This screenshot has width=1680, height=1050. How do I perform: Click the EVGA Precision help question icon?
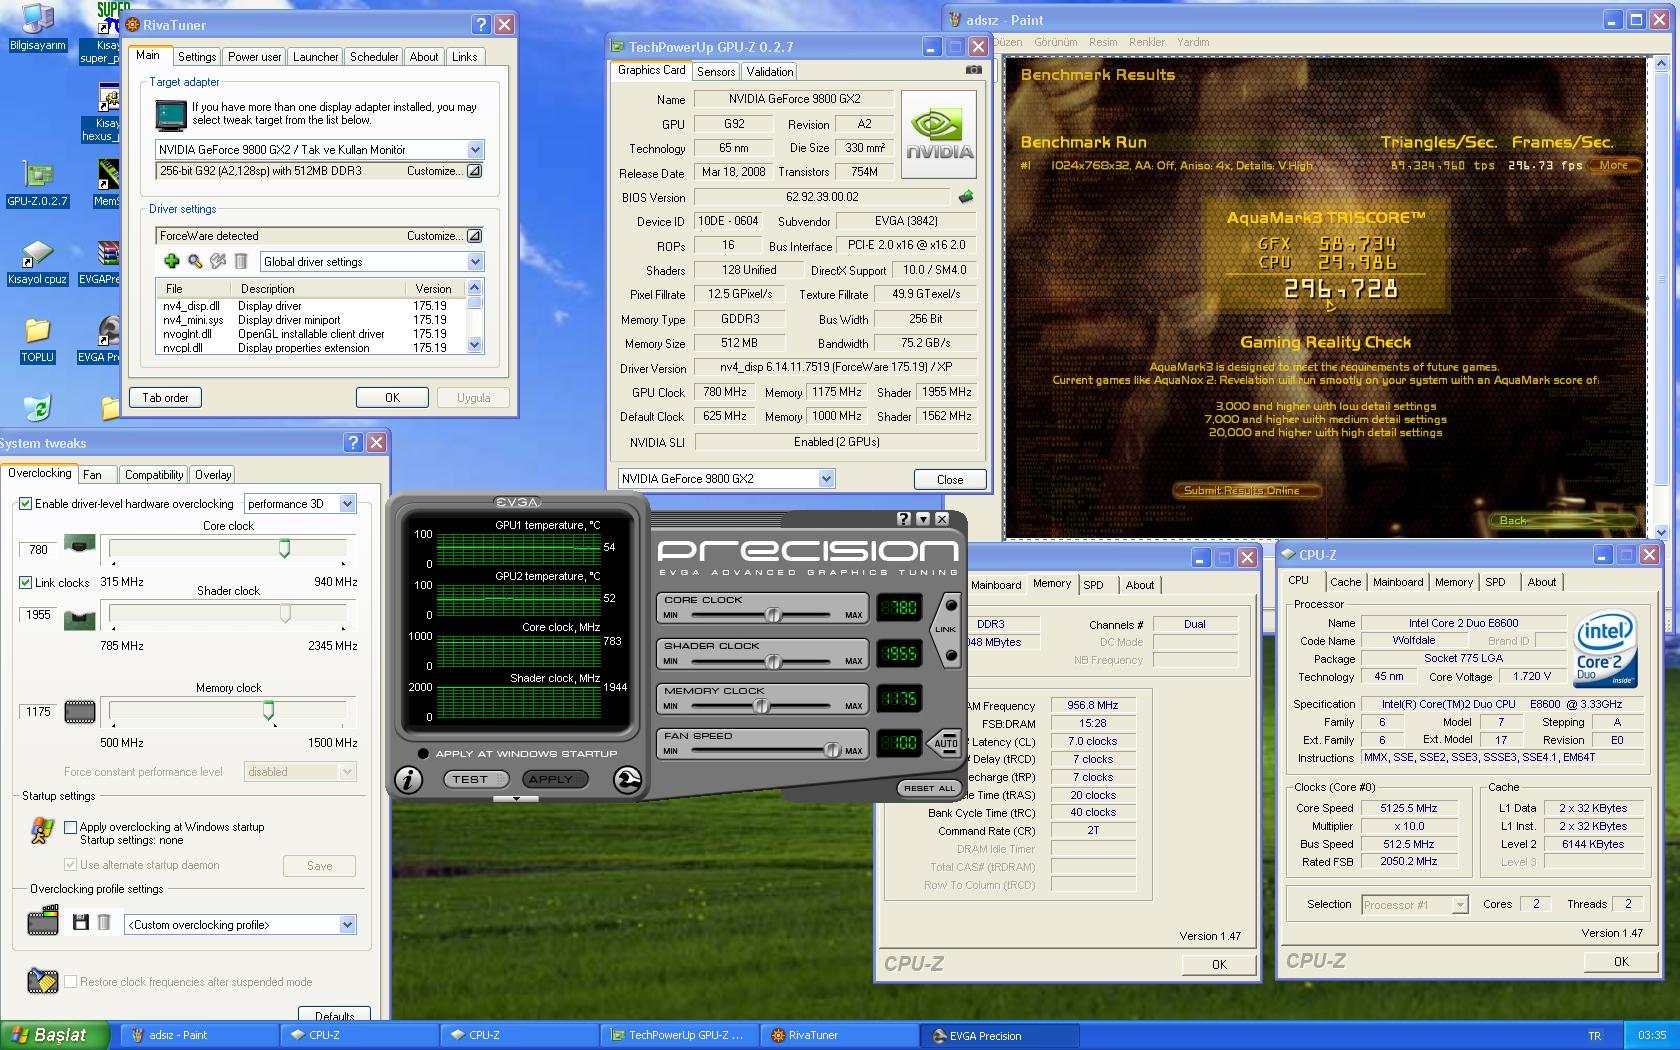(904, 518)
